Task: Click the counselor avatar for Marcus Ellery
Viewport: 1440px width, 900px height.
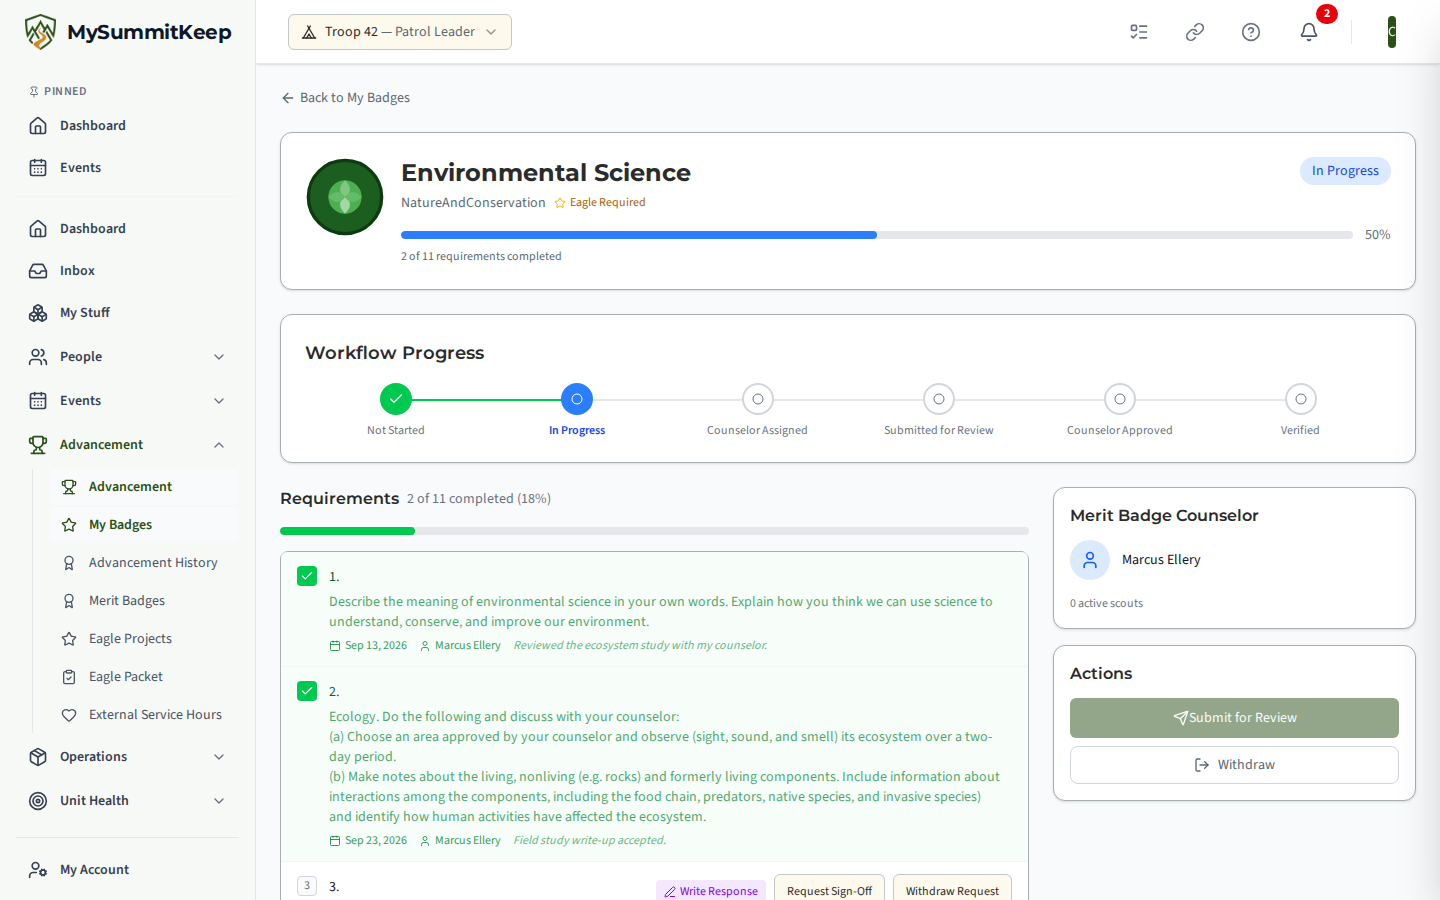Action: tap(1090, 560)
